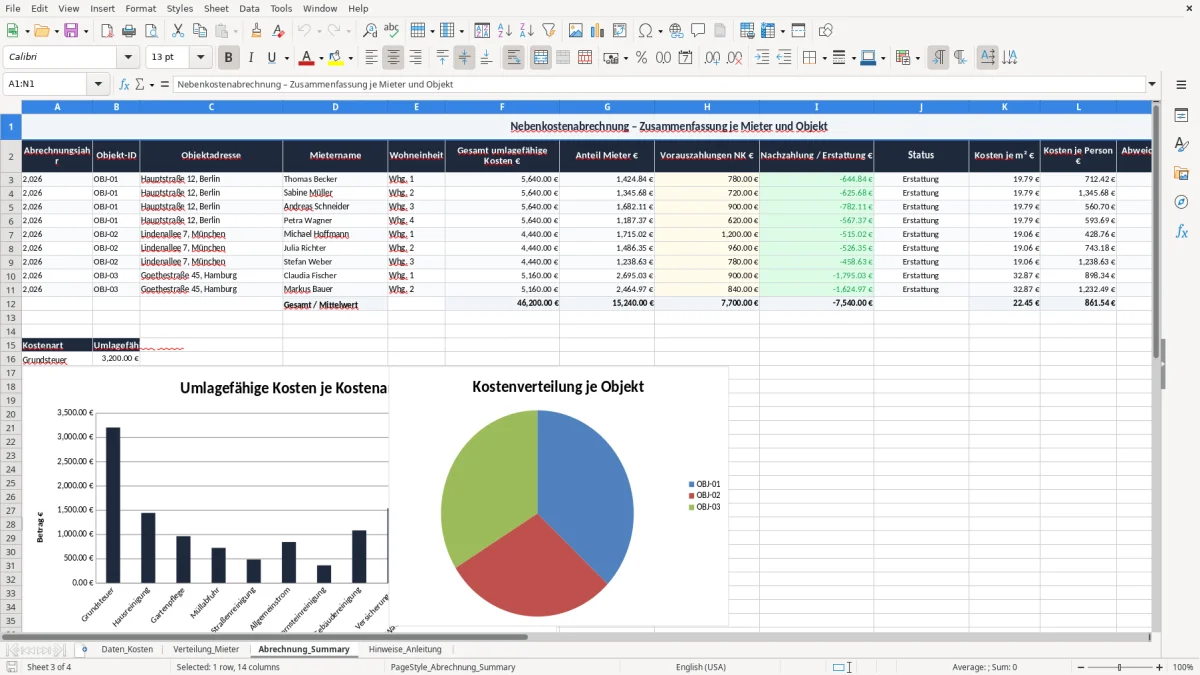The height and width of the screenshot is (675, 1200).
Task: Cut the selection with the scissors icon
Action: tap(178, 31)
